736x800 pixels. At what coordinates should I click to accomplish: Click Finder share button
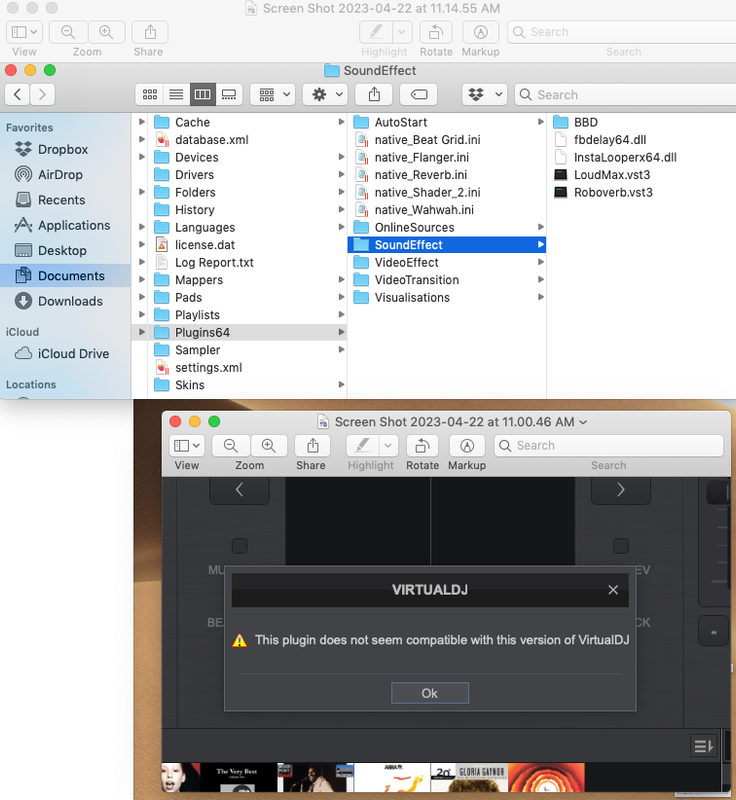pos(374,94)
